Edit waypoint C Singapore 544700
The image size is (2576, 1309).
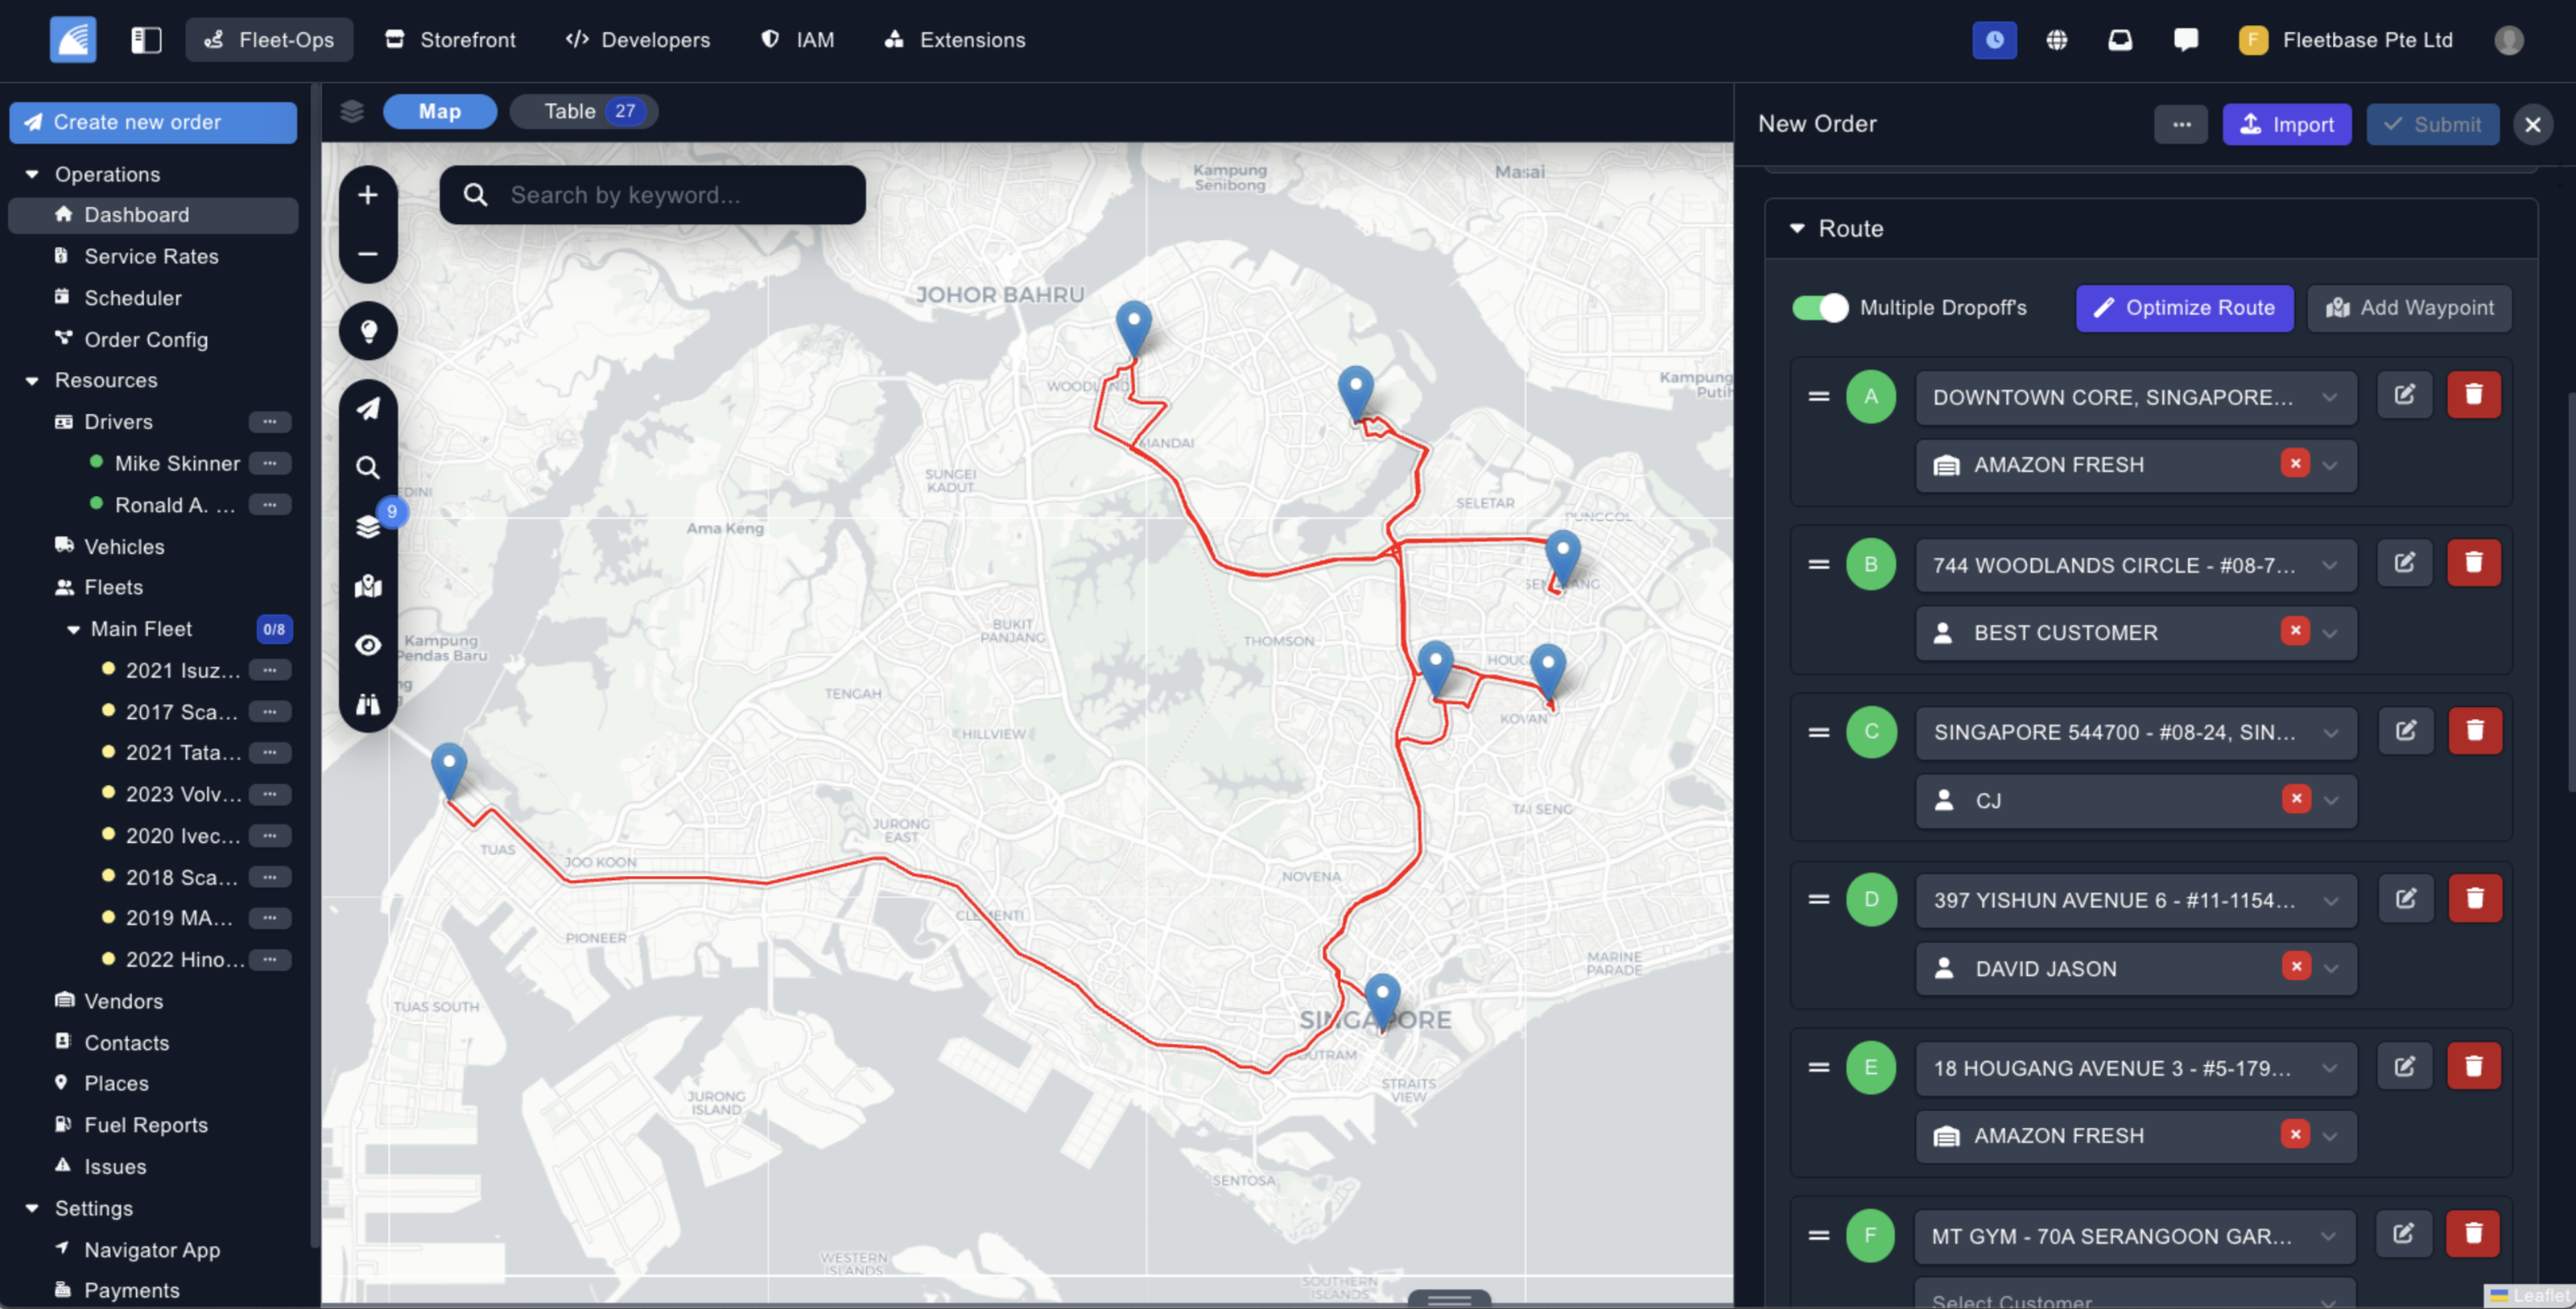2405,731
